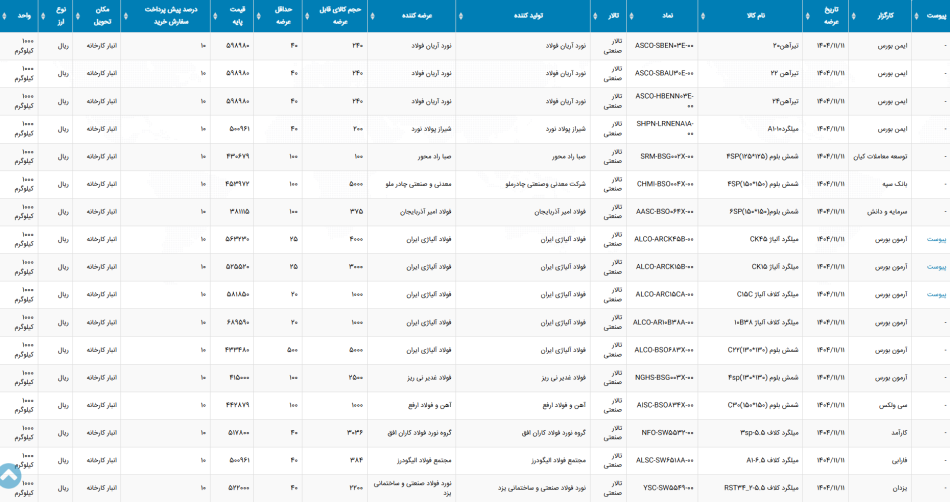Click symbol starting with AASC-BSO
The height and width of the screenshot is (502, 950).
[x=665, y=212]
